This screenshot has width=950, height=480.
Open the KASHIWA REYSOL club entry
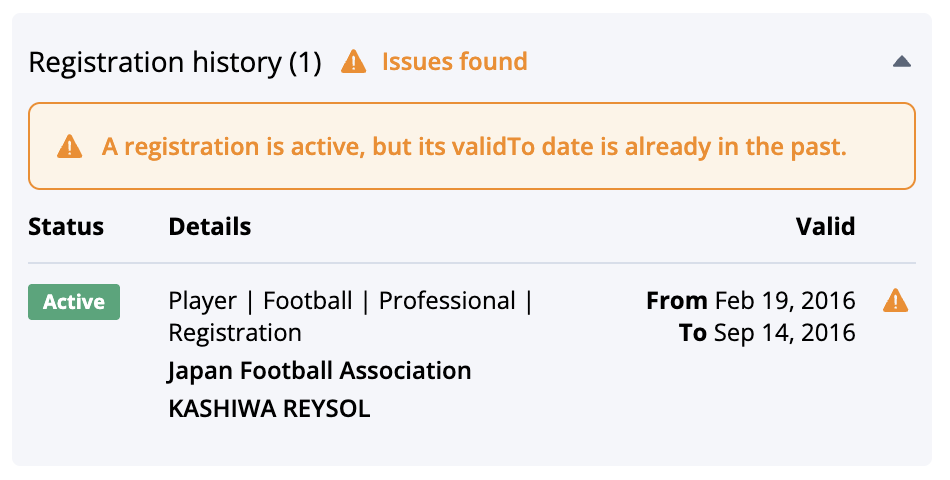pyautogui.click(x=269, y=408)
